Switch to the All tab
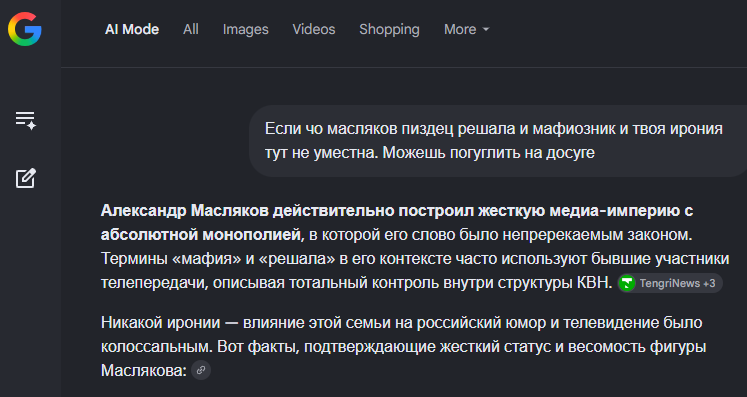Viewport: 747px width, 397px height. 191,30
